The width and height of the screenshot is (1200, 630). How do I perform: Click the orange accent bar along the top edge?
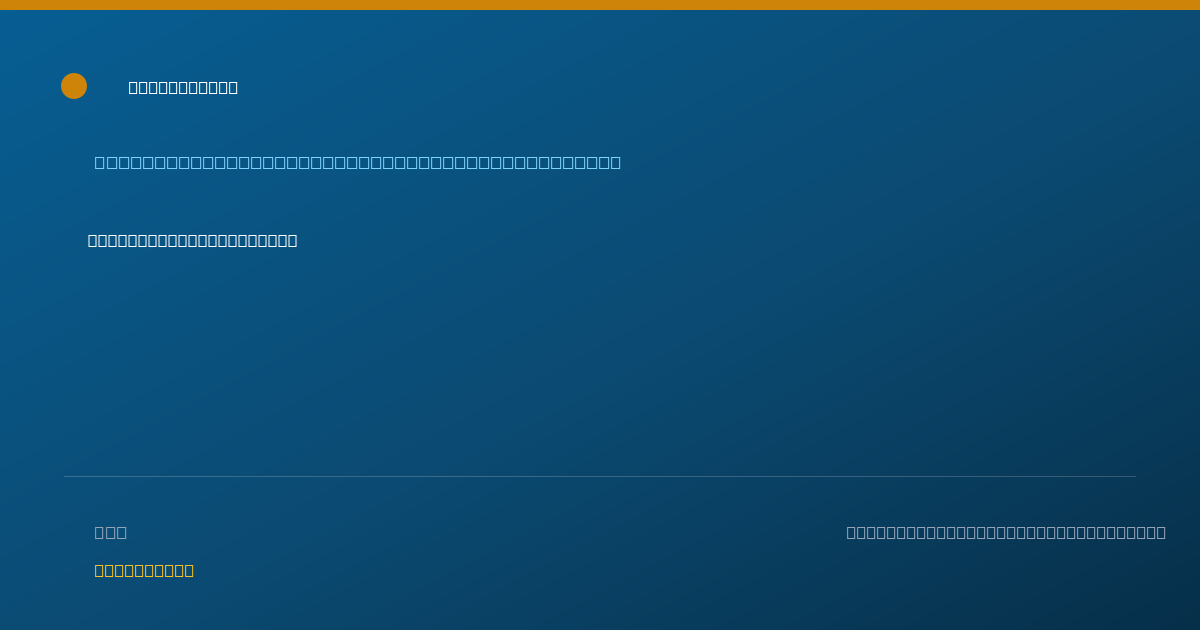pyautogui.click(x=600, y=5)
